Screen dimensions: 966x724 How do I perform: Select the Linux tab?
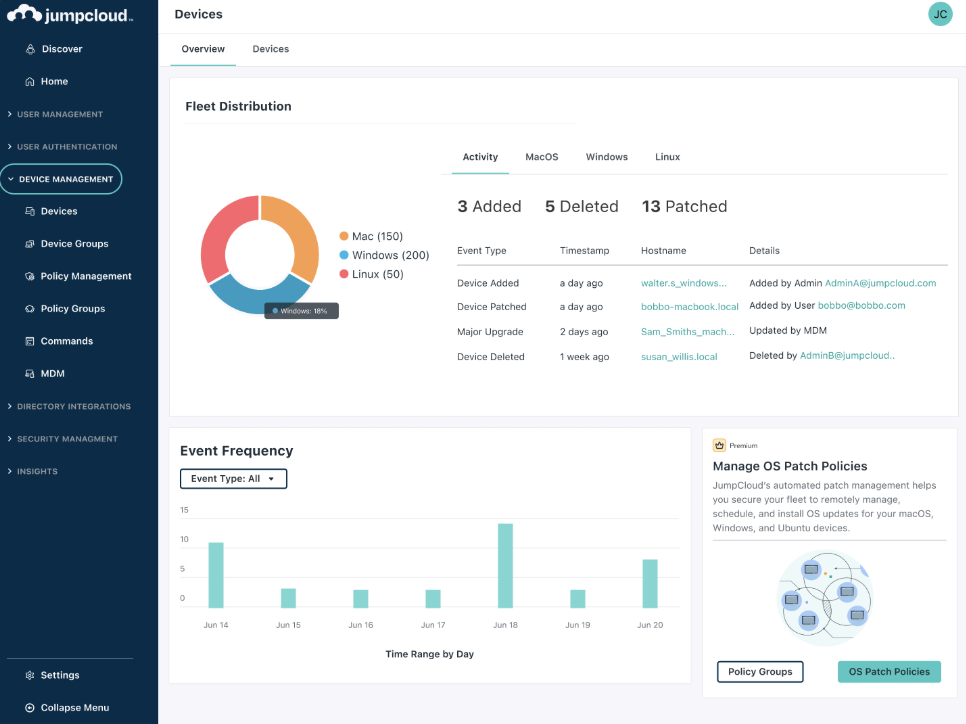(x=667, y=157)
